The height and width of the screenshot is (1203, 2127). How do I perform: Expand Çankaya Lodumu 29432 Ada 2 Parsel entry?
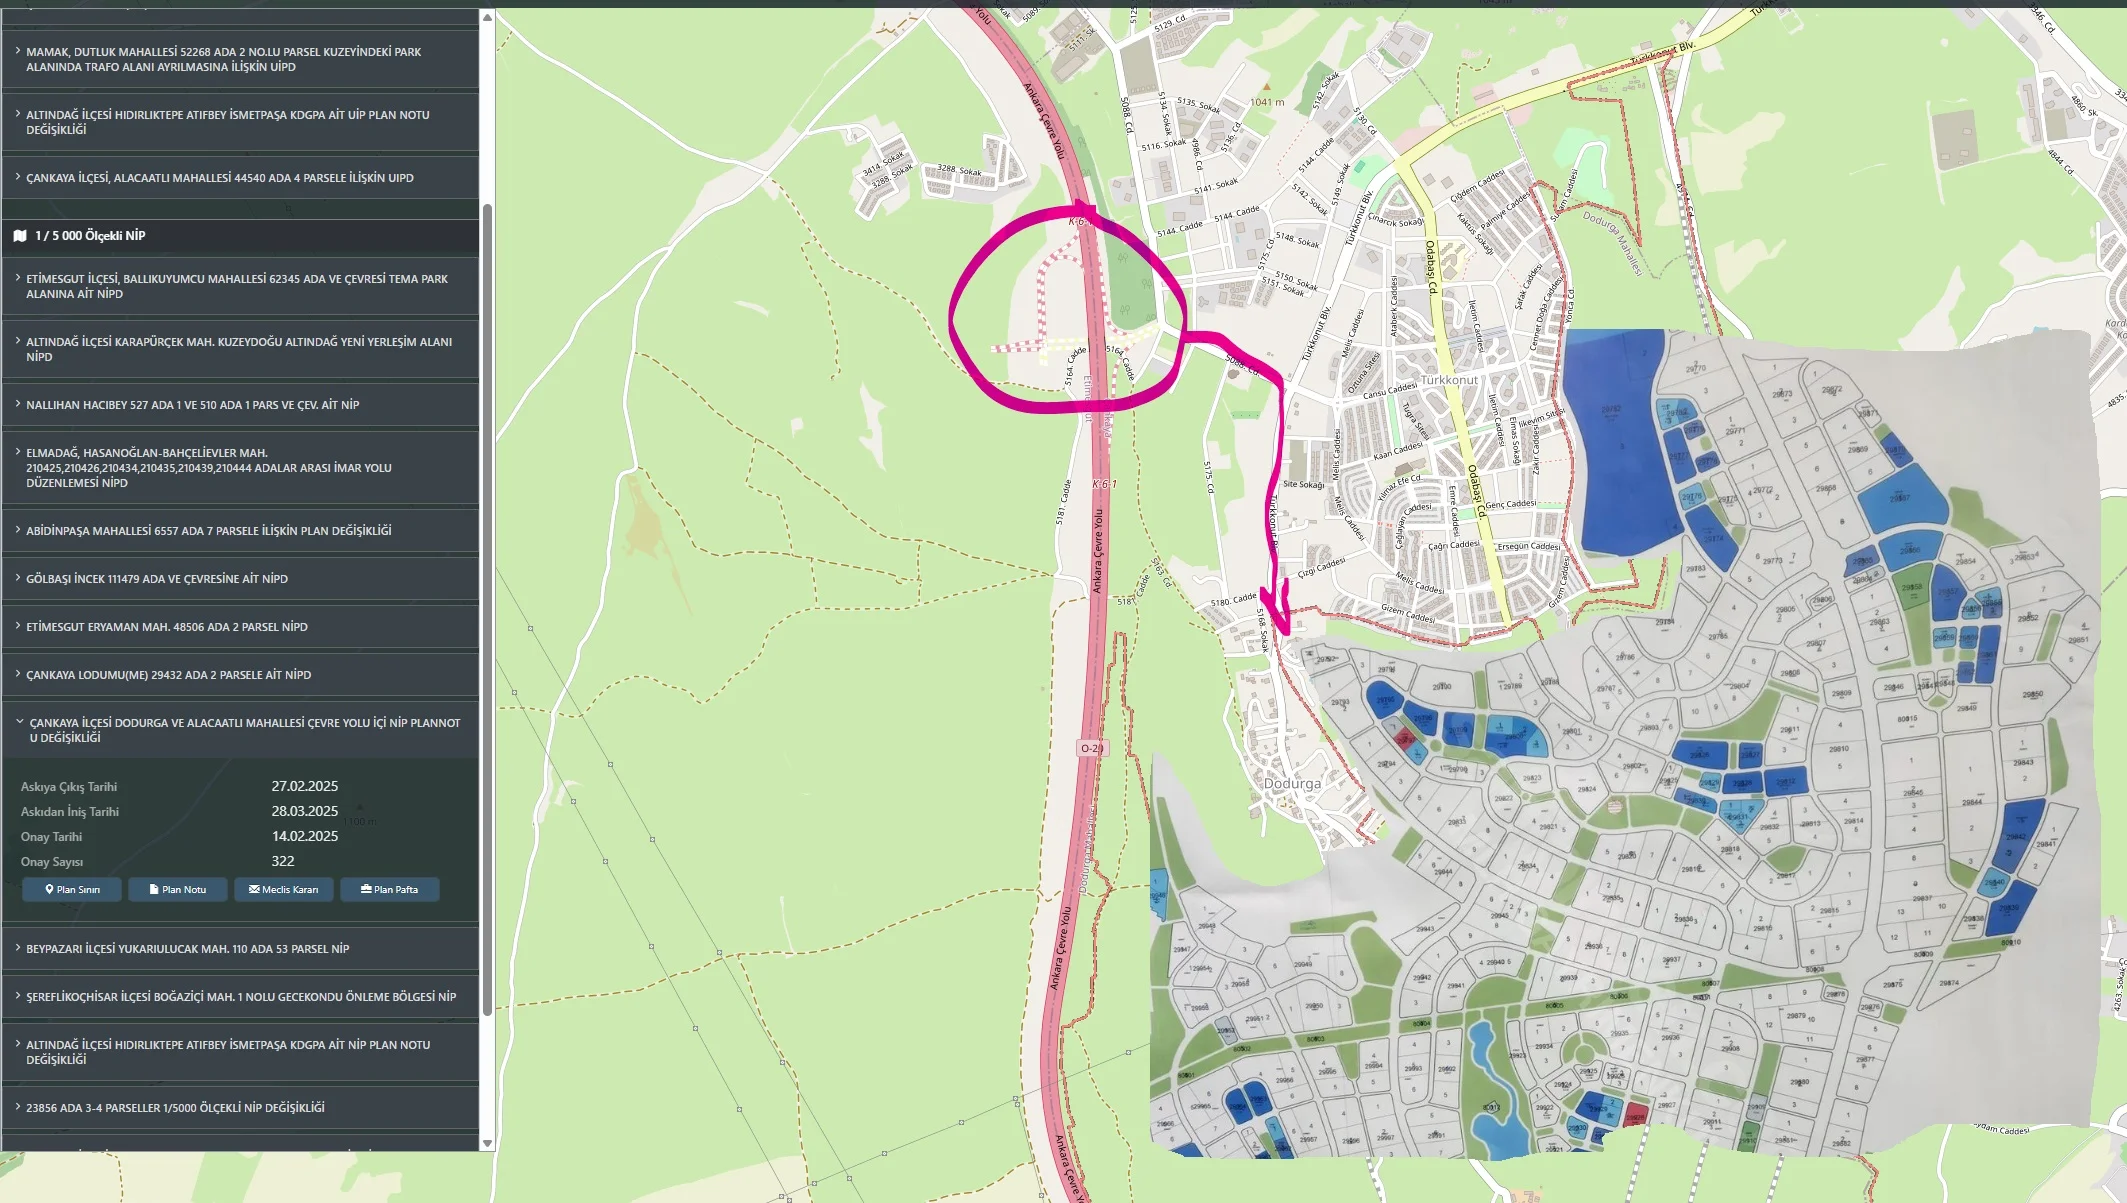(240, 675)
